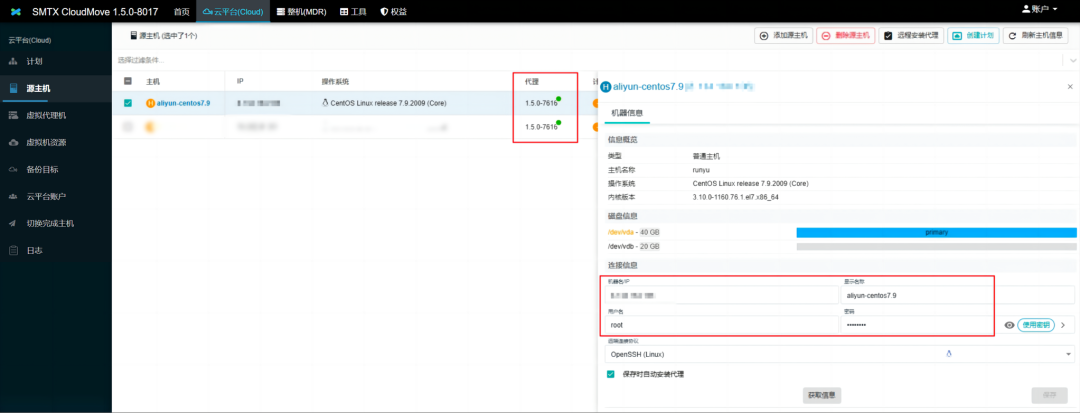Screen dimensions: 1080x413
Task: Click the 机器名/IP input field
Action: pyautogui.click(x=721, y=295)
